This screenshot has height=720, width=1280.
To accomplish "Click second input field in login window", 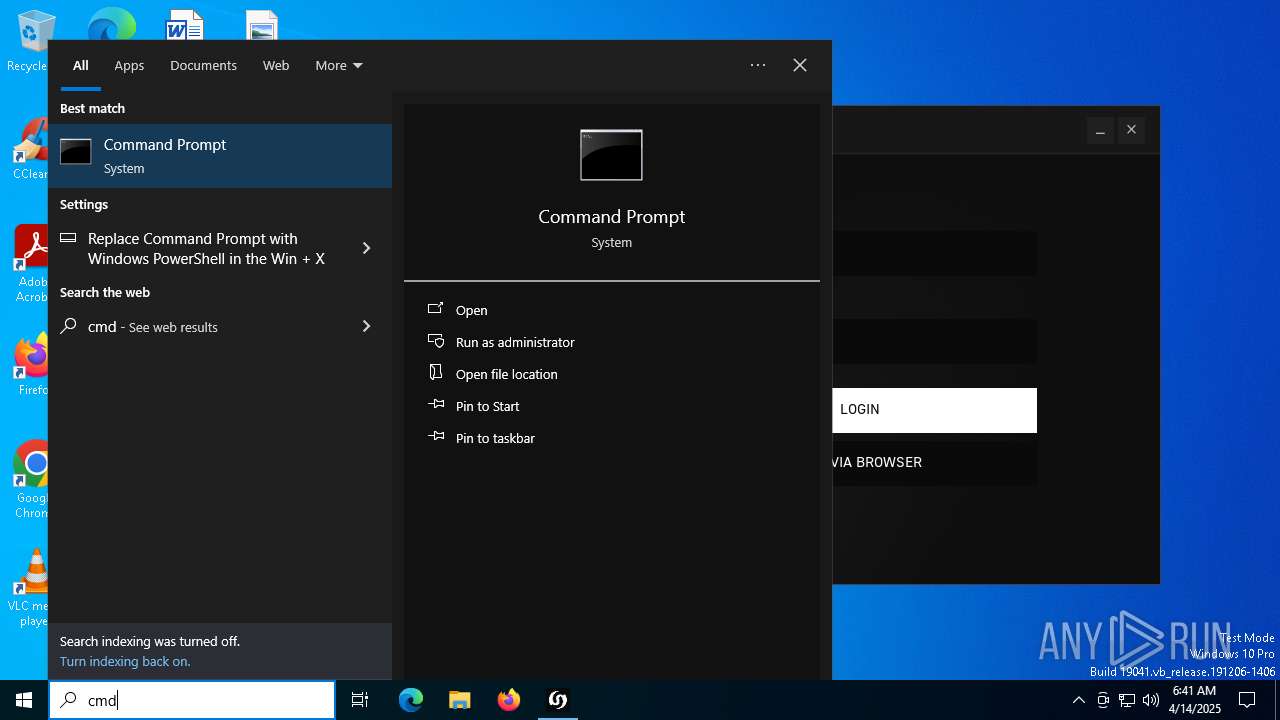I will click(x=934, y=341).
